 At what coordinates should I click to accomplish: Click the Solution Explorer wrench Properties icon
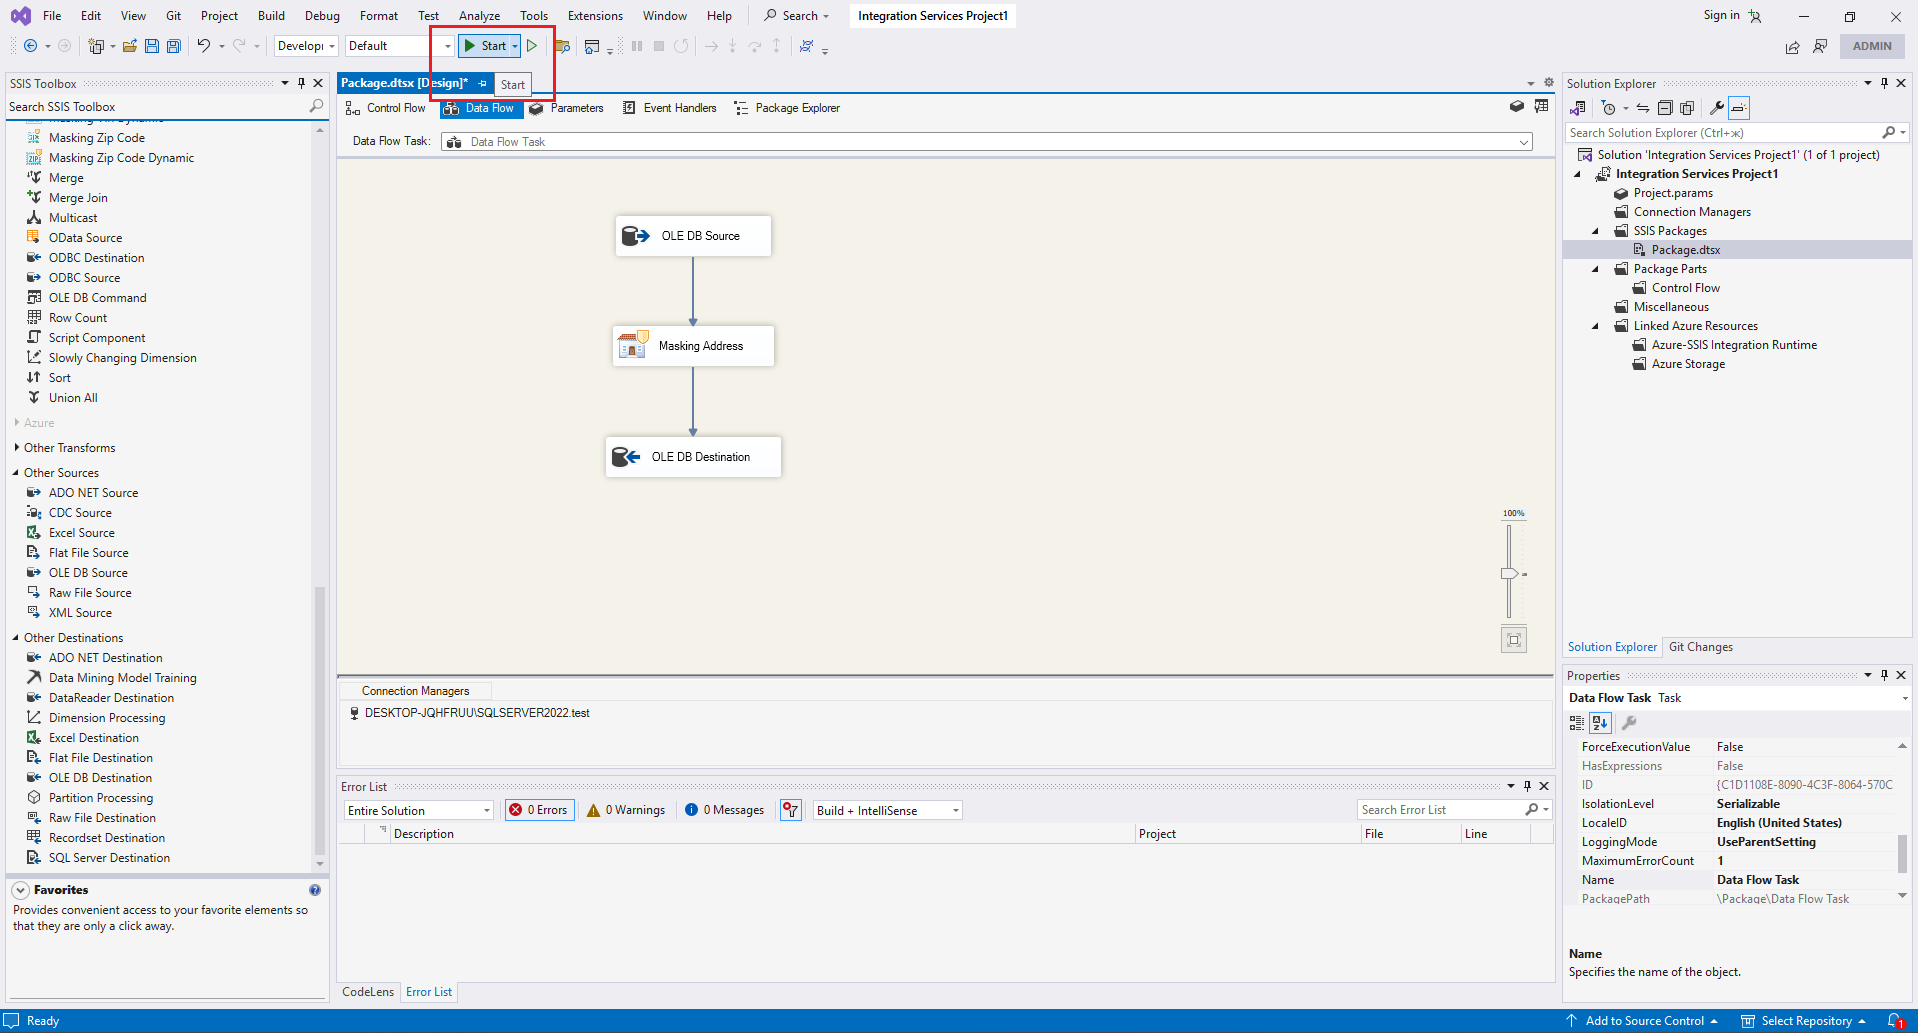click(1716, 108)
